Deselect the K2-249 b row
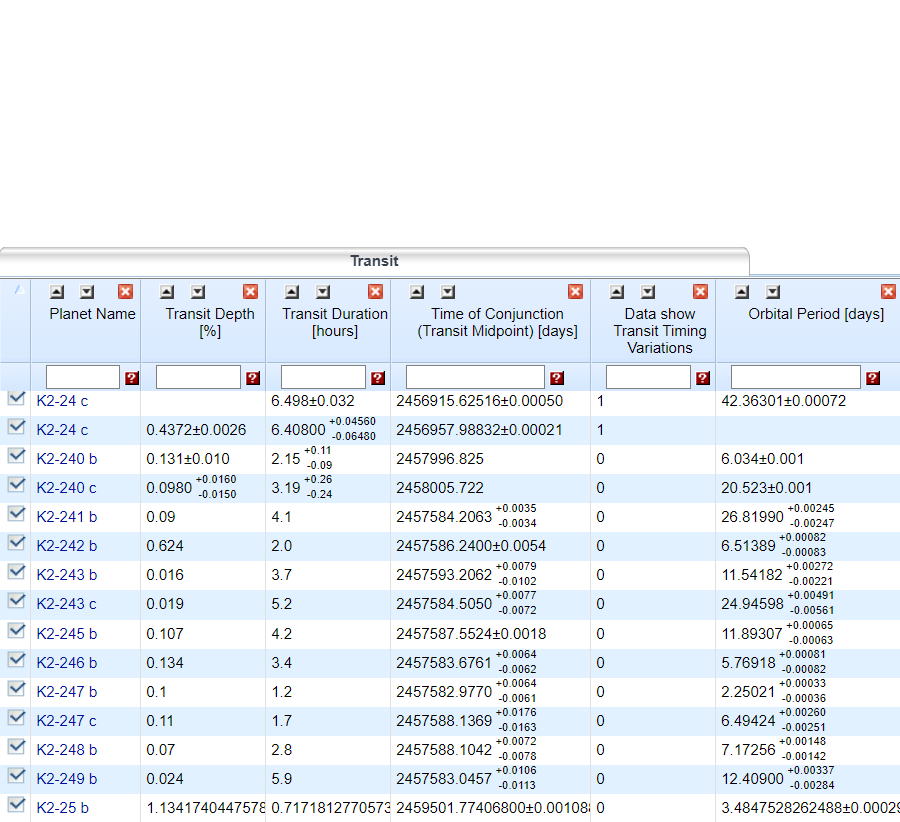This screenshot has height=822, width=900. 16,775
